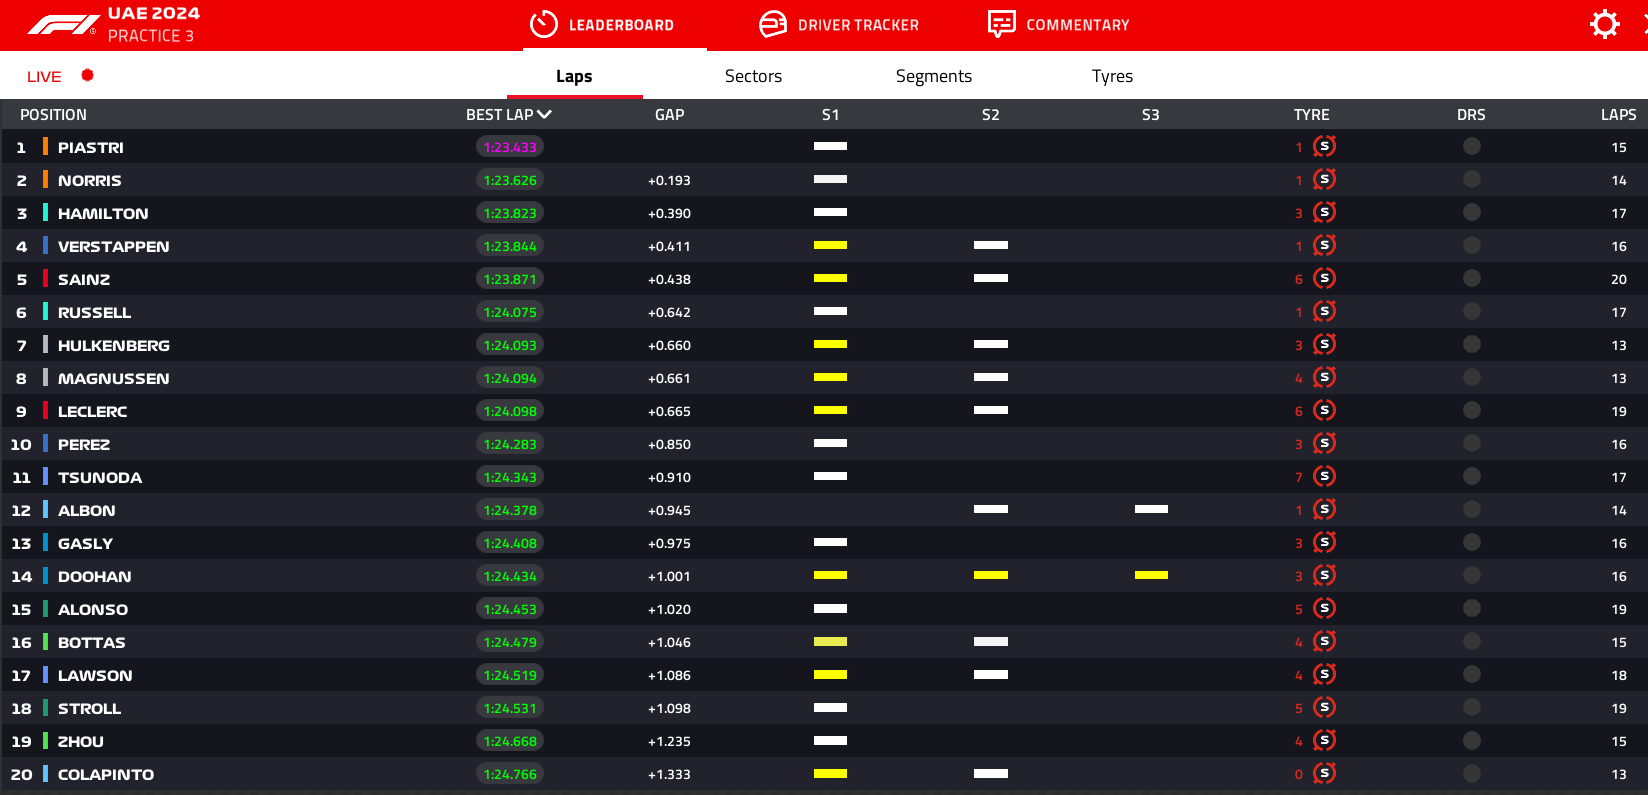Click Piastri's soft tyre icon
This screenshot has height=795, width=1648.
(x=1324, y=146)
